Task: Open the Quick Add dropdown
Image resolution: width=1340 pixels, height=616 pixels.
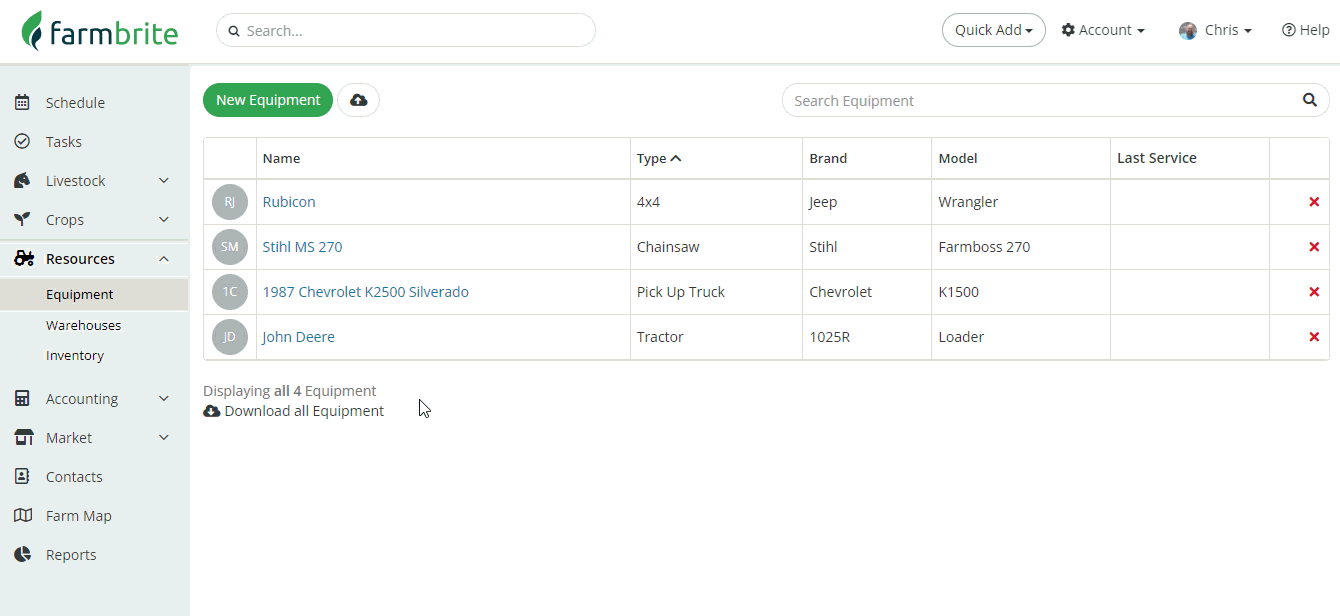Action: [x=993, y=30]
